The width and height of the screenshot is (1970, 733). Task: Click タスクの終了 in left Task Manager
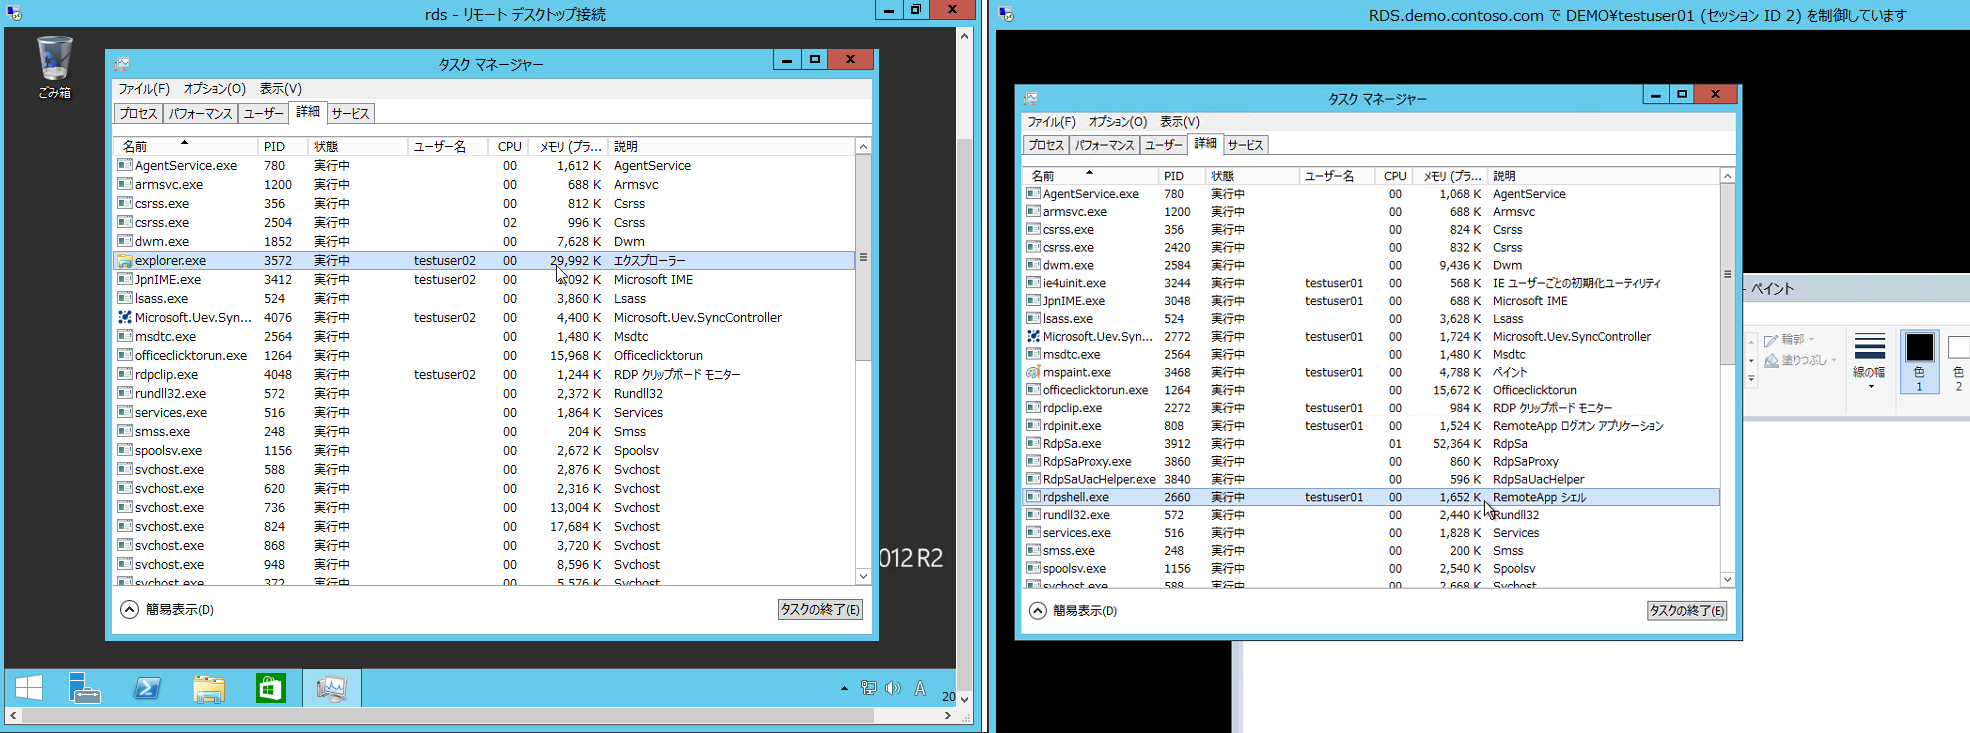click(x=820, y=609)
